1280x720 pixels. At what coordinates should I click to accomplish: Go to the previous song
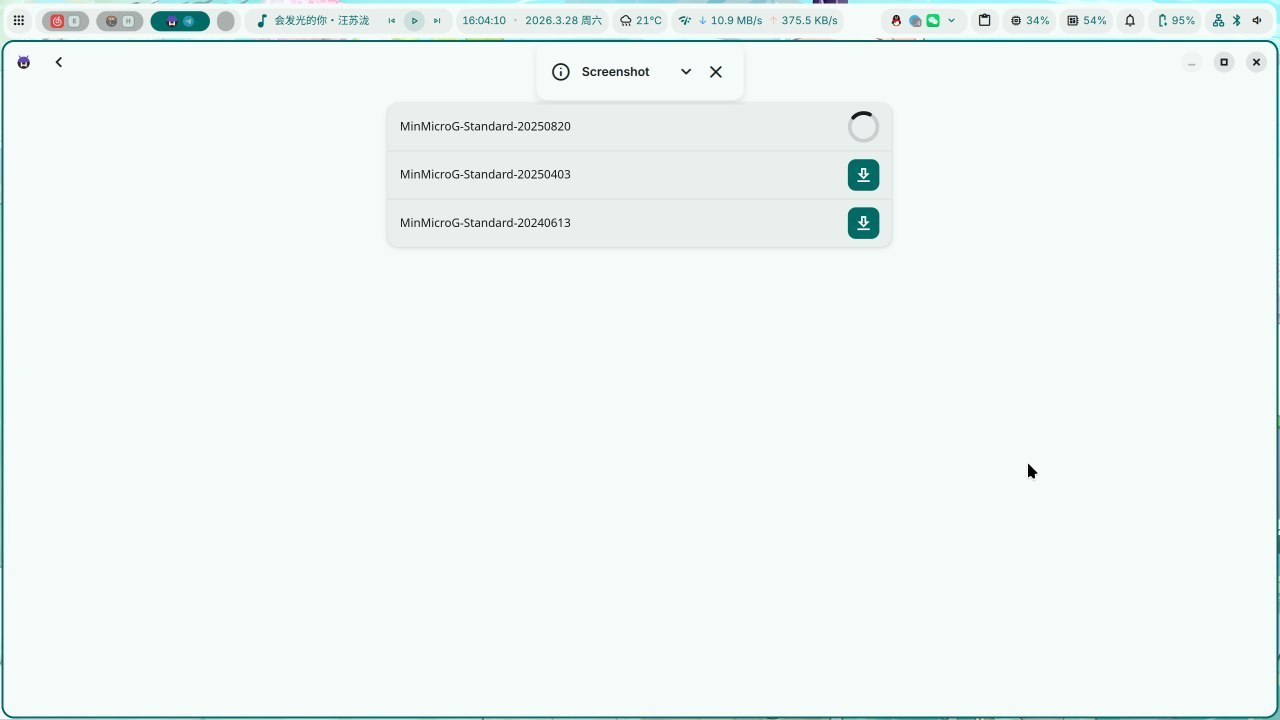[392, 20]
